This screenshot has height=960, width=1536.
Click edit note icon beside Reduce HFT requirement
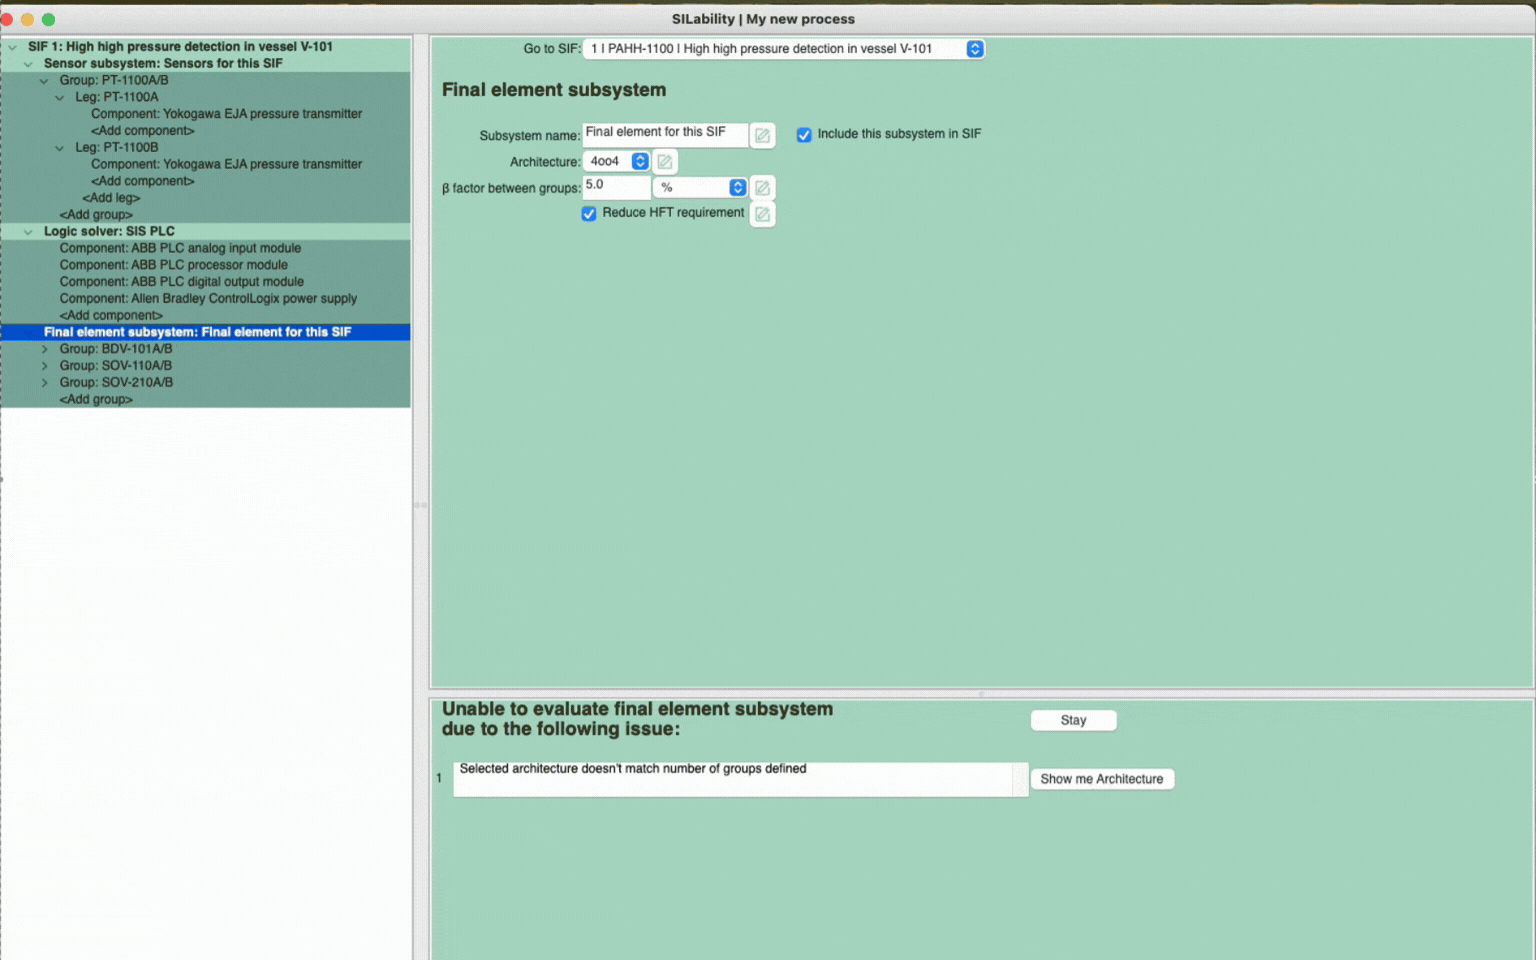pos(762,214)
